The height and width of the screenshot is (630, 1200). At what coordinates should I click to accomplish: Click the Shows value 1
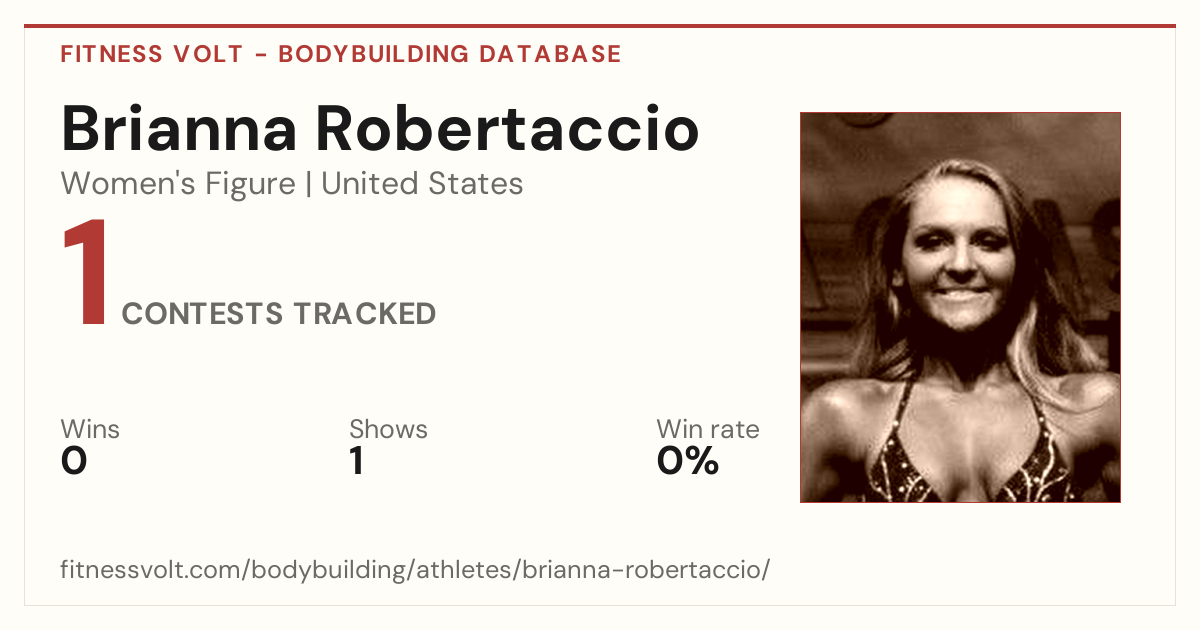(357, 461)
